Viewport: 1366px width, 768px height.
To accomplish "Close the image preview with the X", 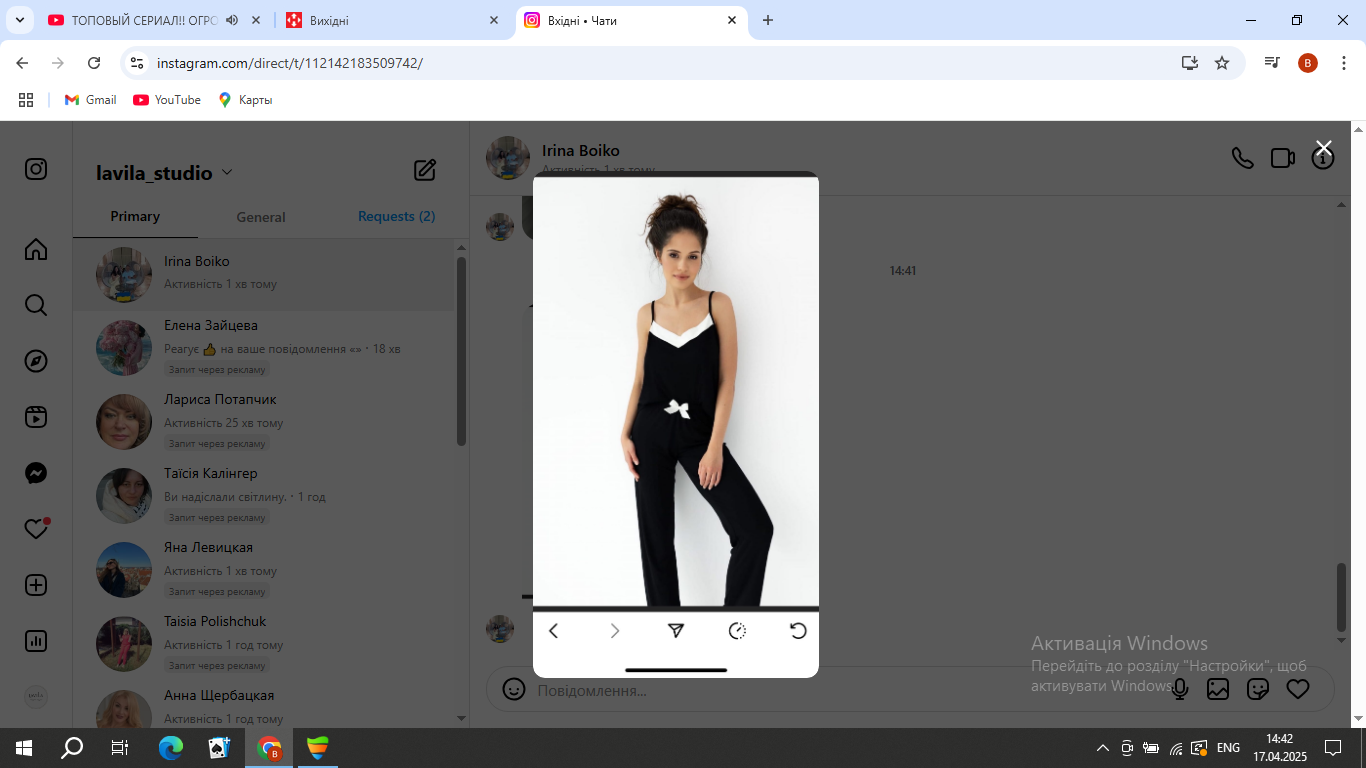I will point(1323,148).
